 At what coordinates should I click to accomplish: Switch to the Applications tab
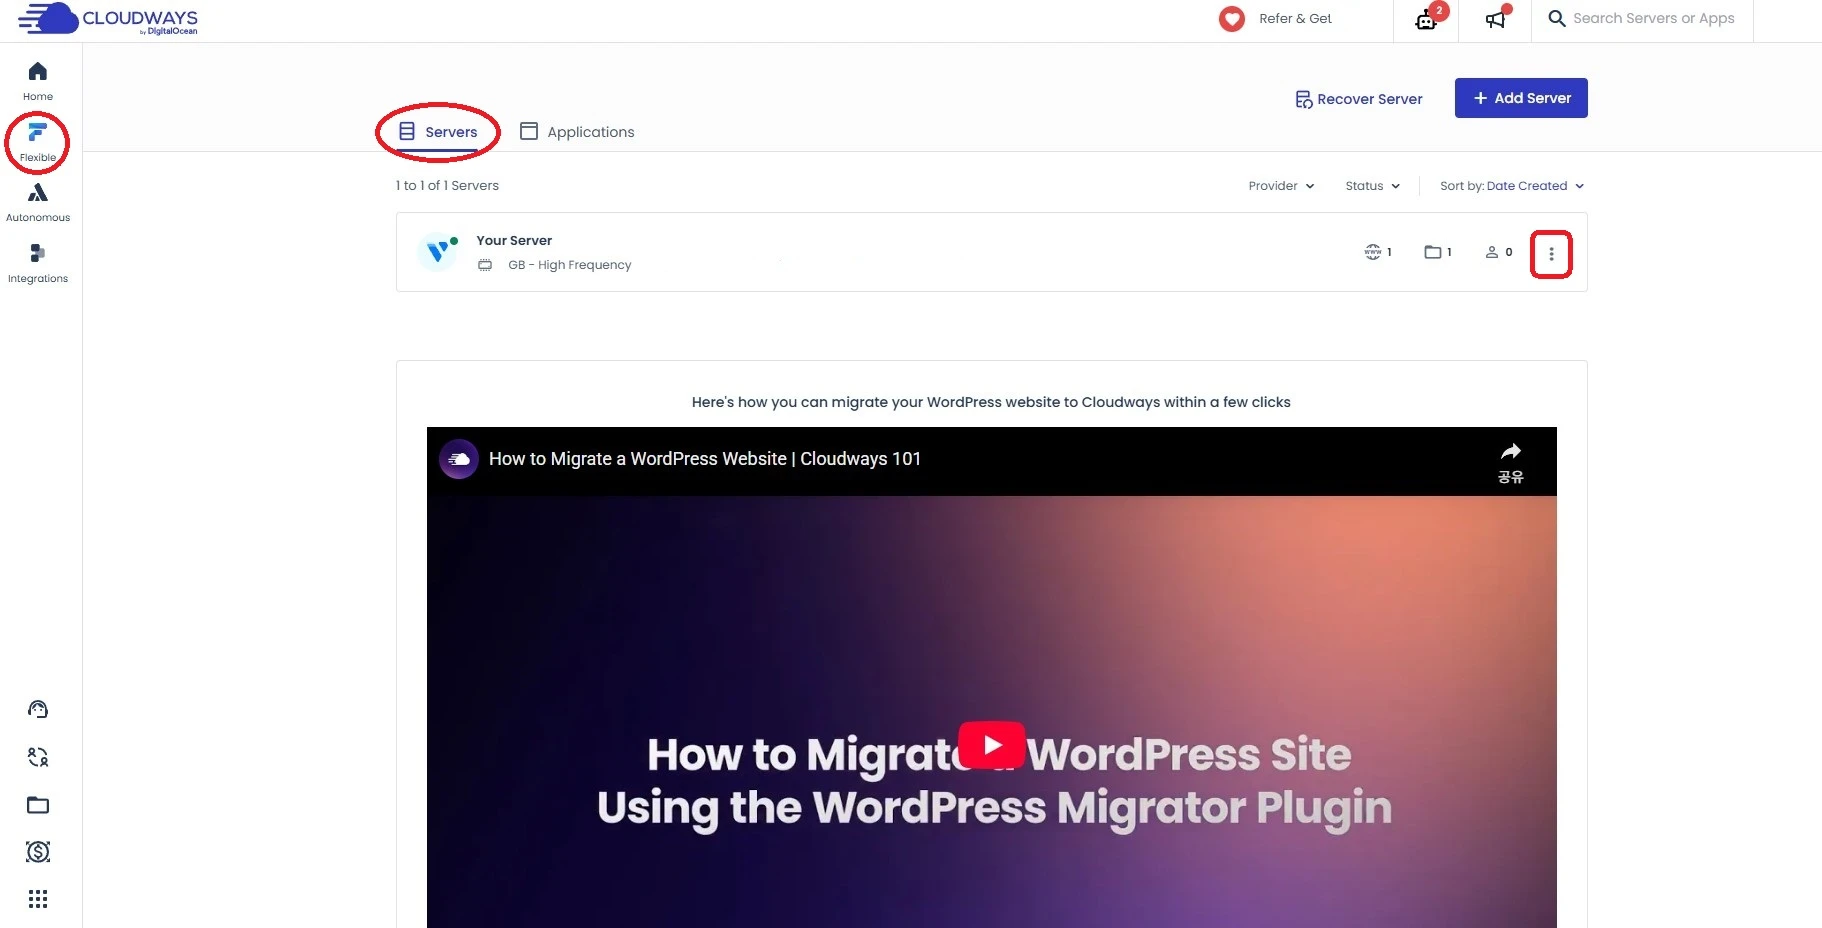[x=577, y=132]
